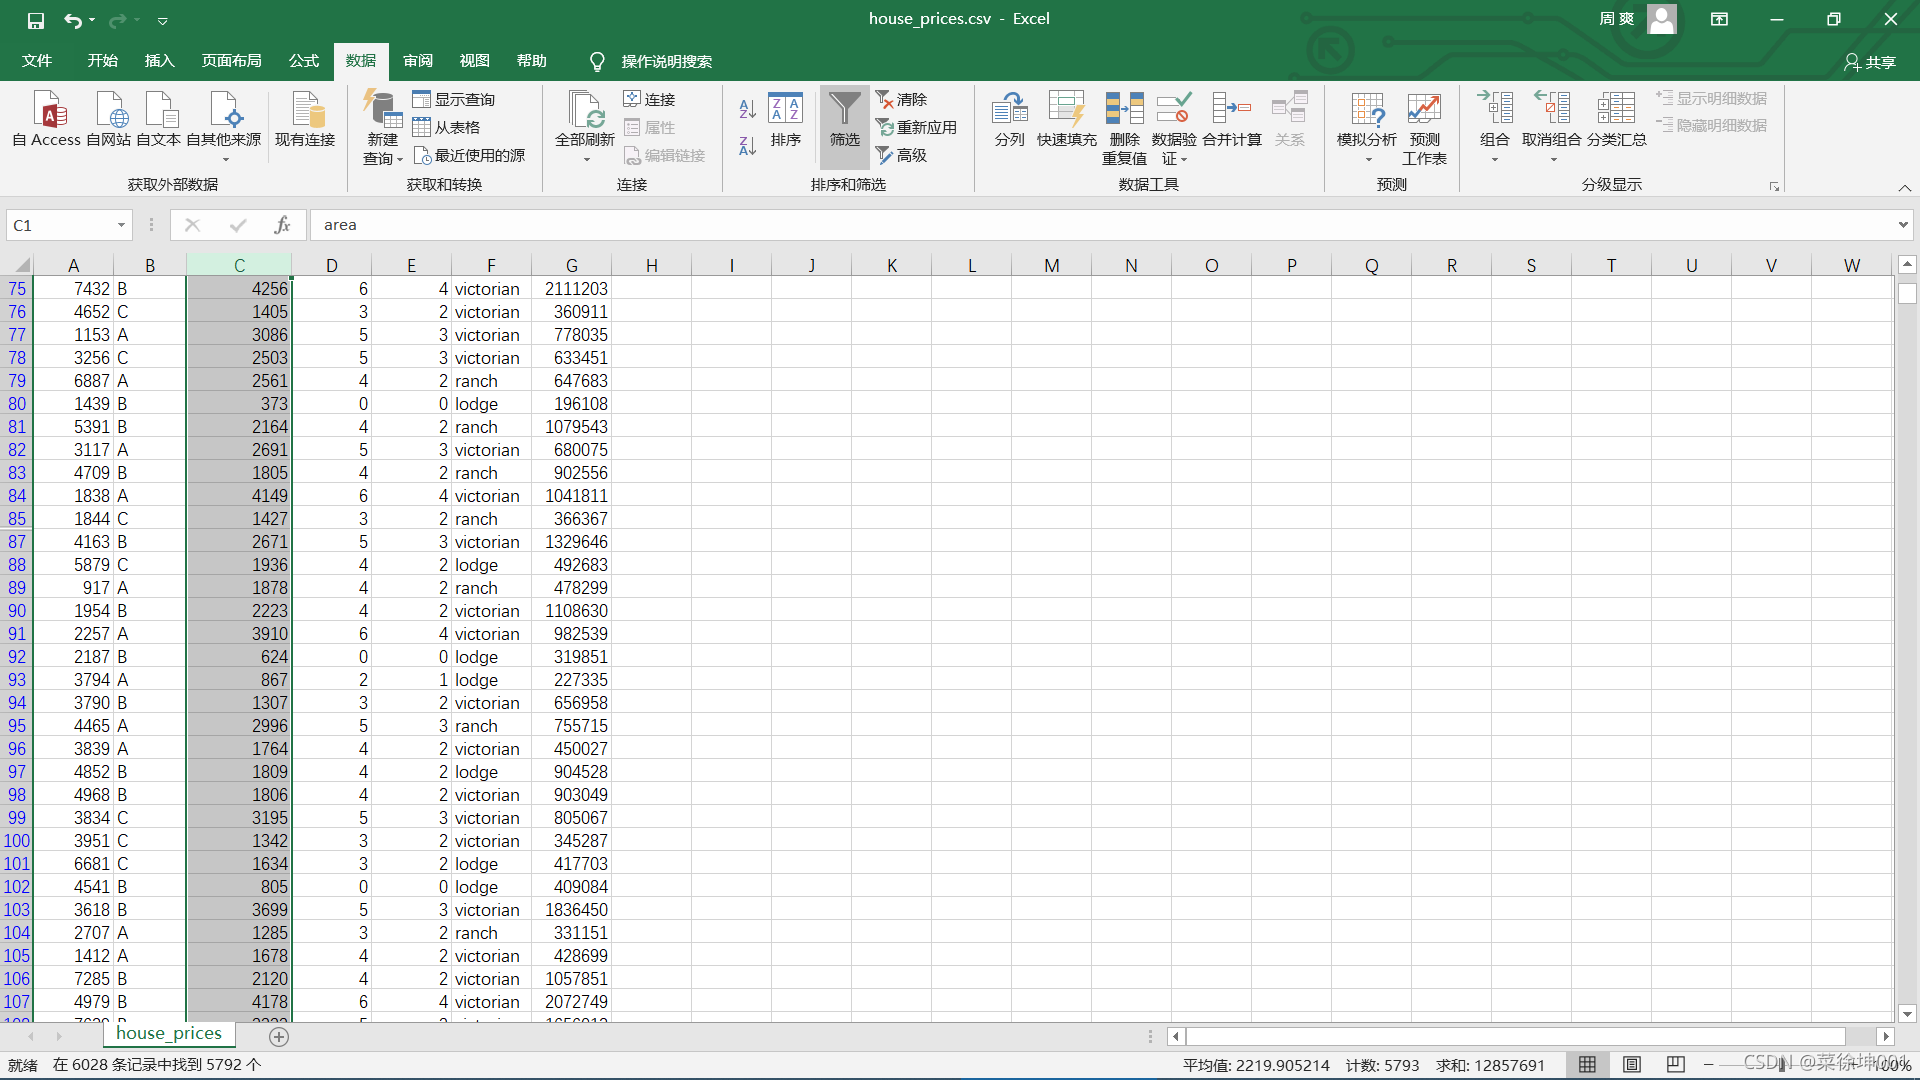
Task: Click the Filter funnel icon
Action: [844, 110]
